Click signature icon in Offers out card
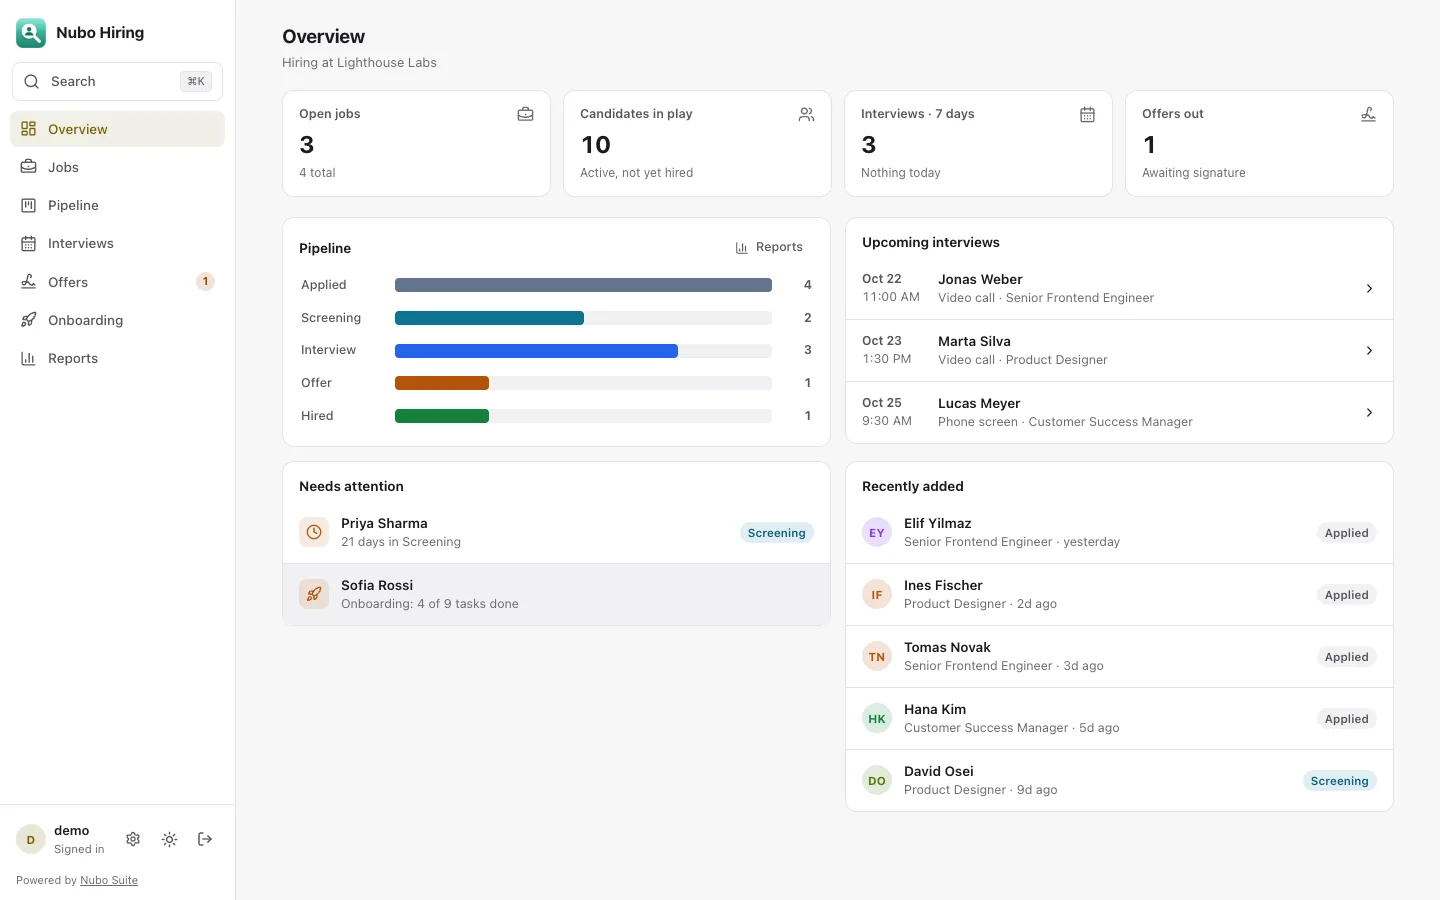 point(1368,114)
